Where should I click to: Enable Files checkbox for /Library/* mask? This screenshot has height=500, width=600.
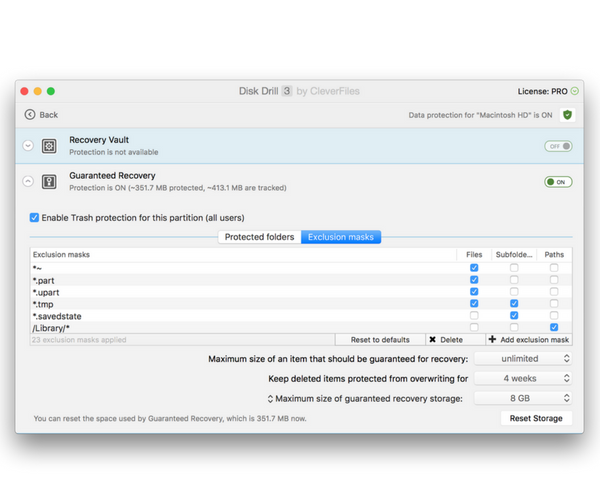click(474, 327)
